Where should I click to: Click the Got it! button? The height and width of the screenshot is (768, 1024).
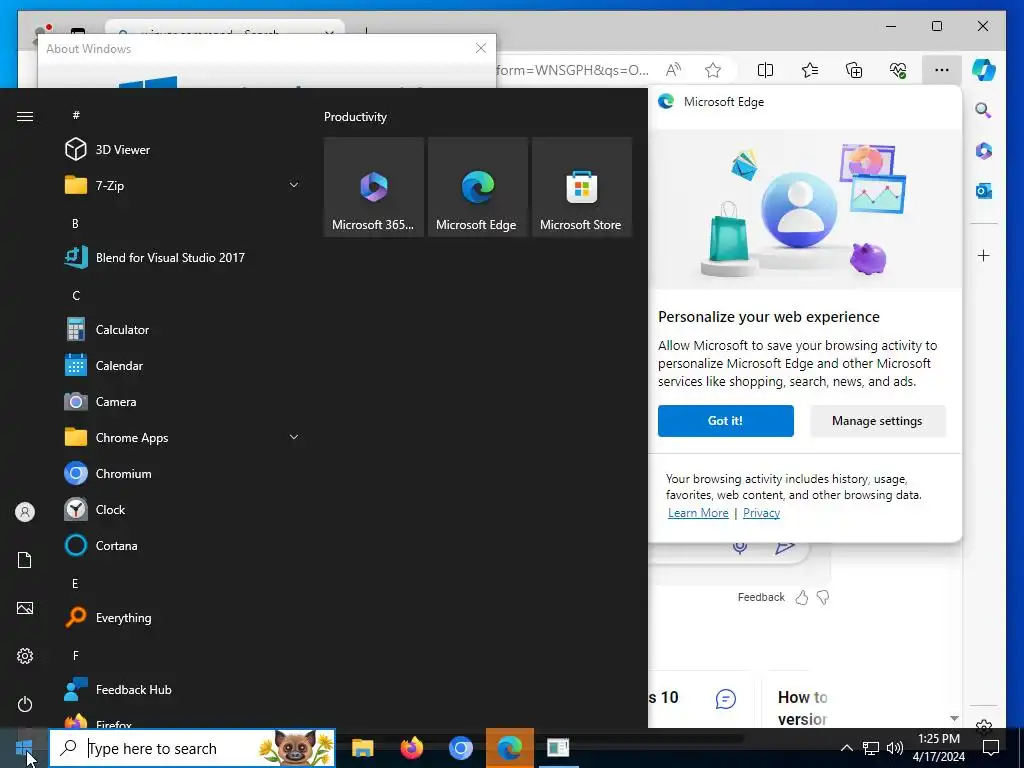pyautogui.click(x=726, y=421)
